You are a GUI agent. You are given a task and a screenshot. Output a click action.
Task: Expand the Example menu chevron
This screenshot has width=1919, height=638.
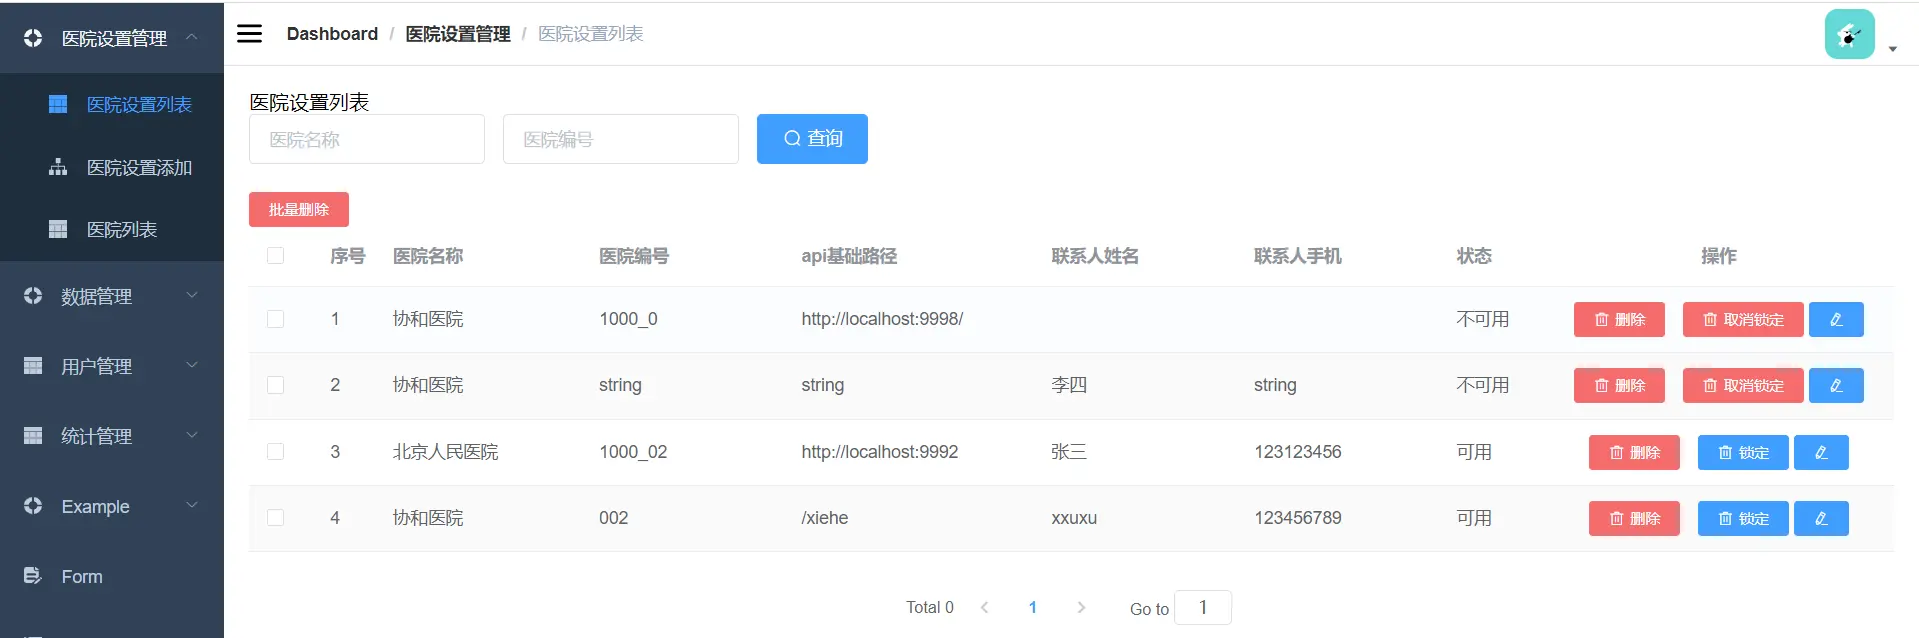click(192, 505)
